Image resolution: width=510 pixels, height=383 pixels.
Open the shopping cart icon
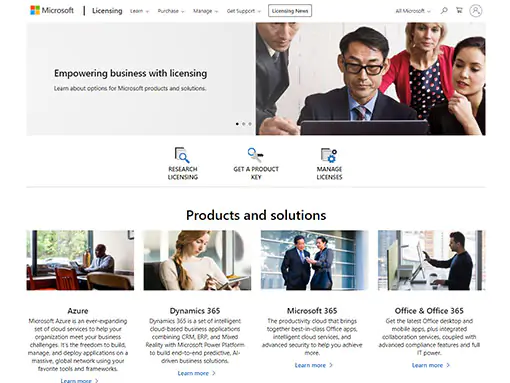point(459,10)
